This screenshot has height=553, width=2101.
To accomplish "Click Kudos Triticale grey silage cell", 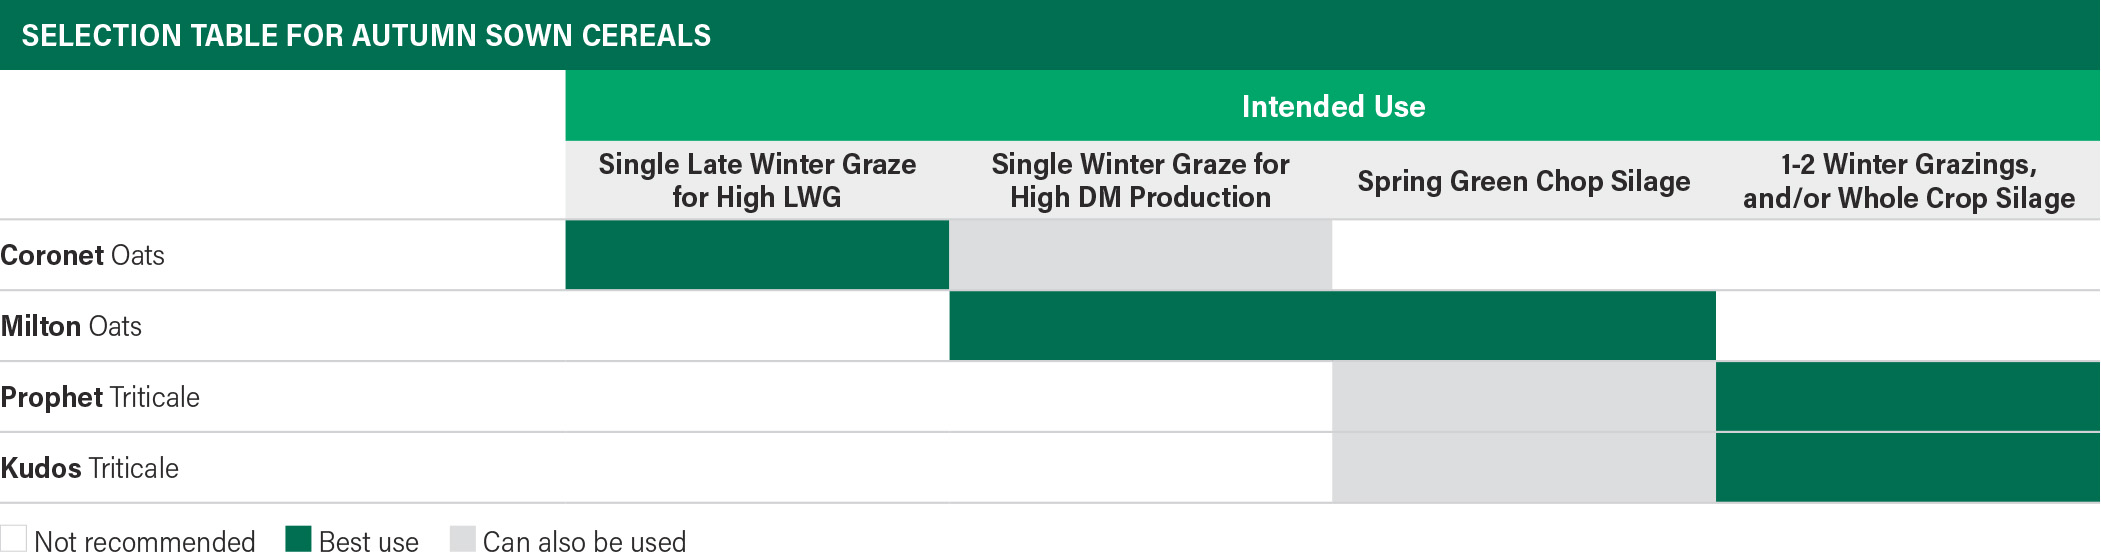I will [x=1524, y=468].
